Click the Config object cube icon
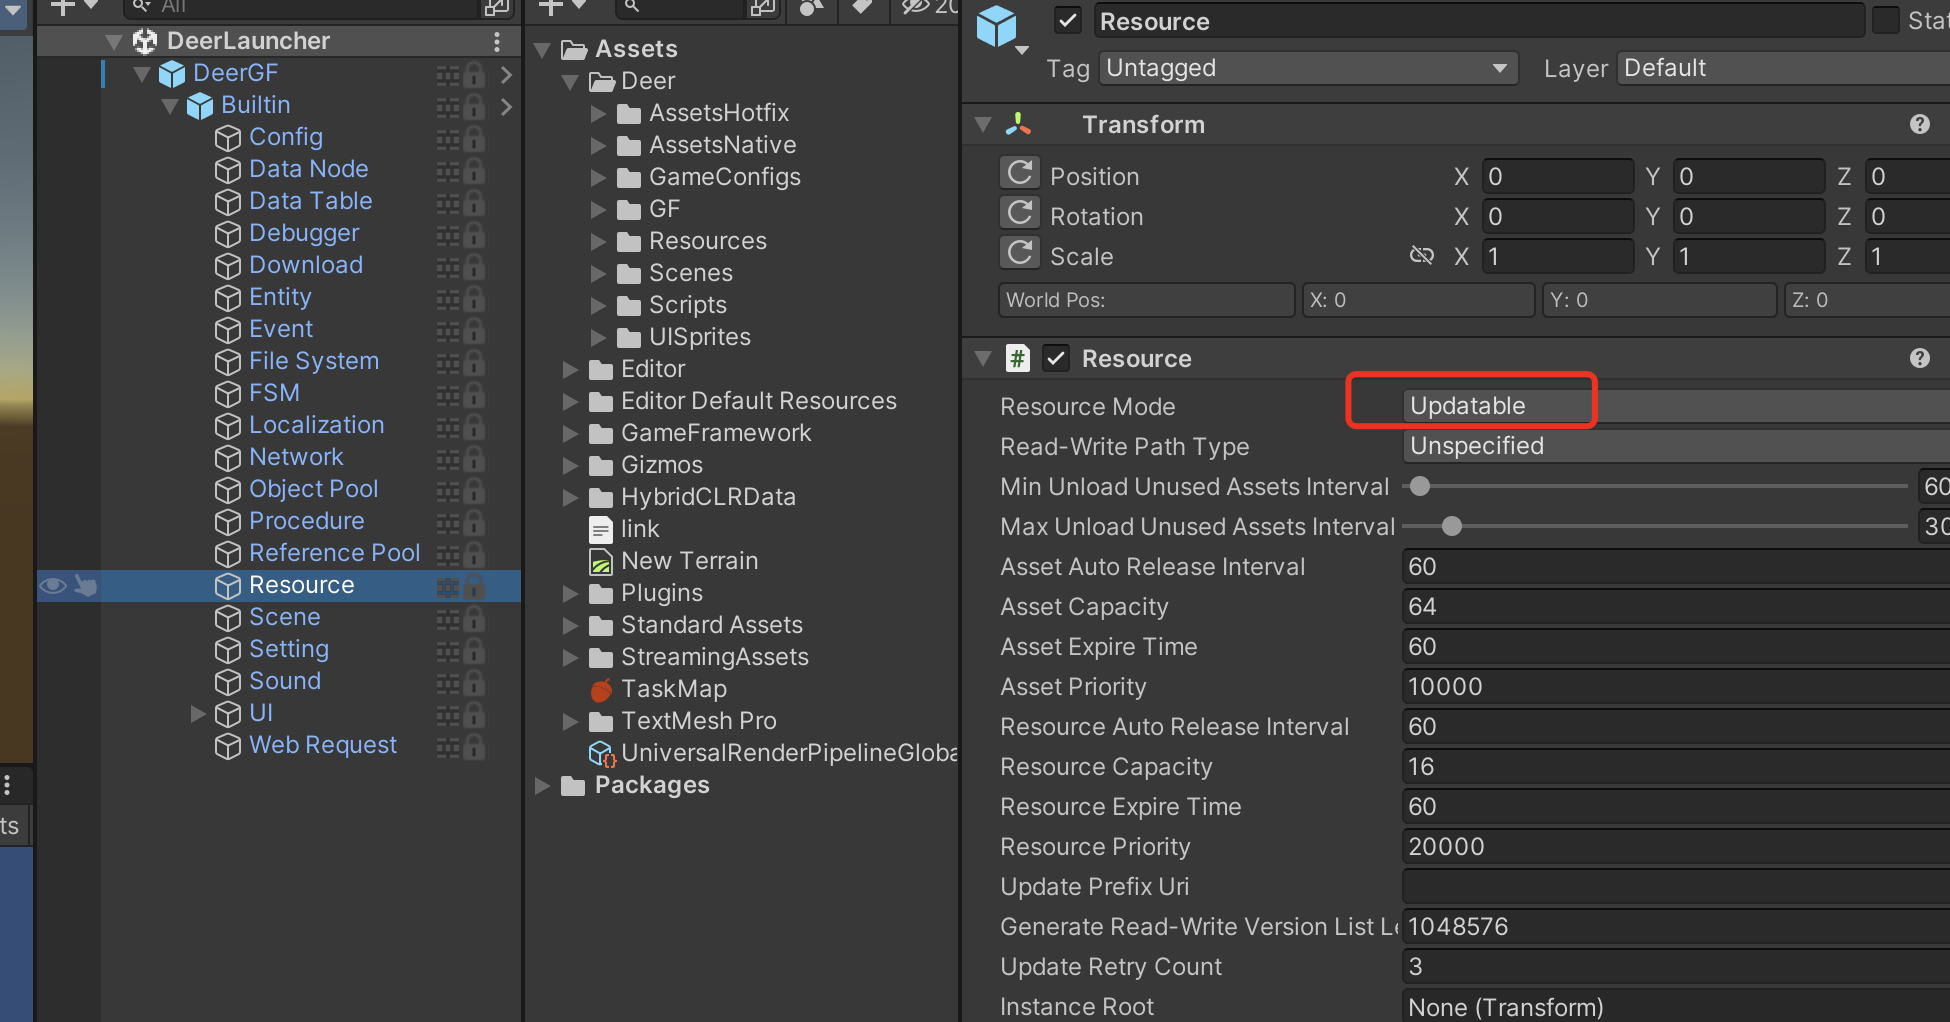The image size is (1950, 1022). pos(228,137)
